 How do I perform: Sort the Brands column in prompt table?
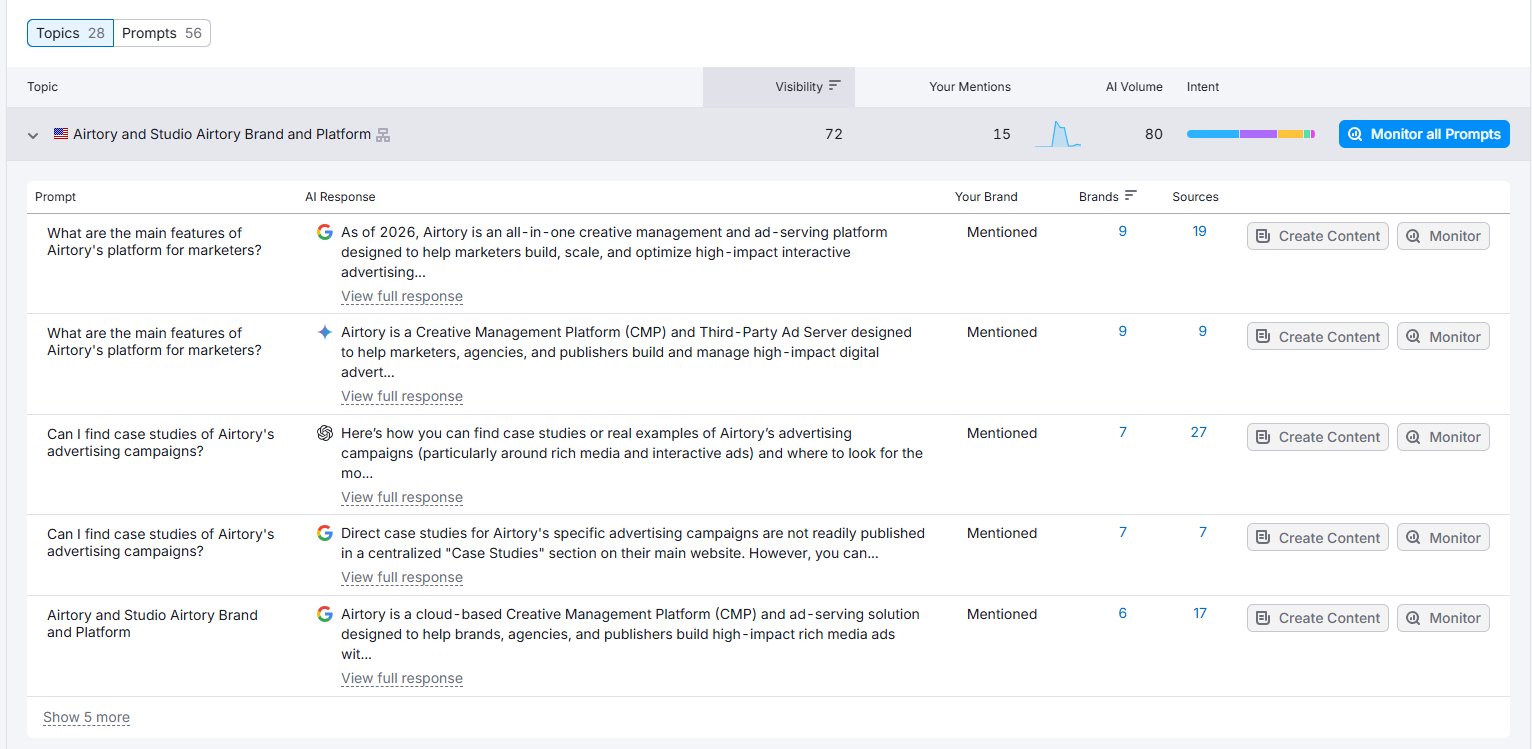coord(1108,197)
